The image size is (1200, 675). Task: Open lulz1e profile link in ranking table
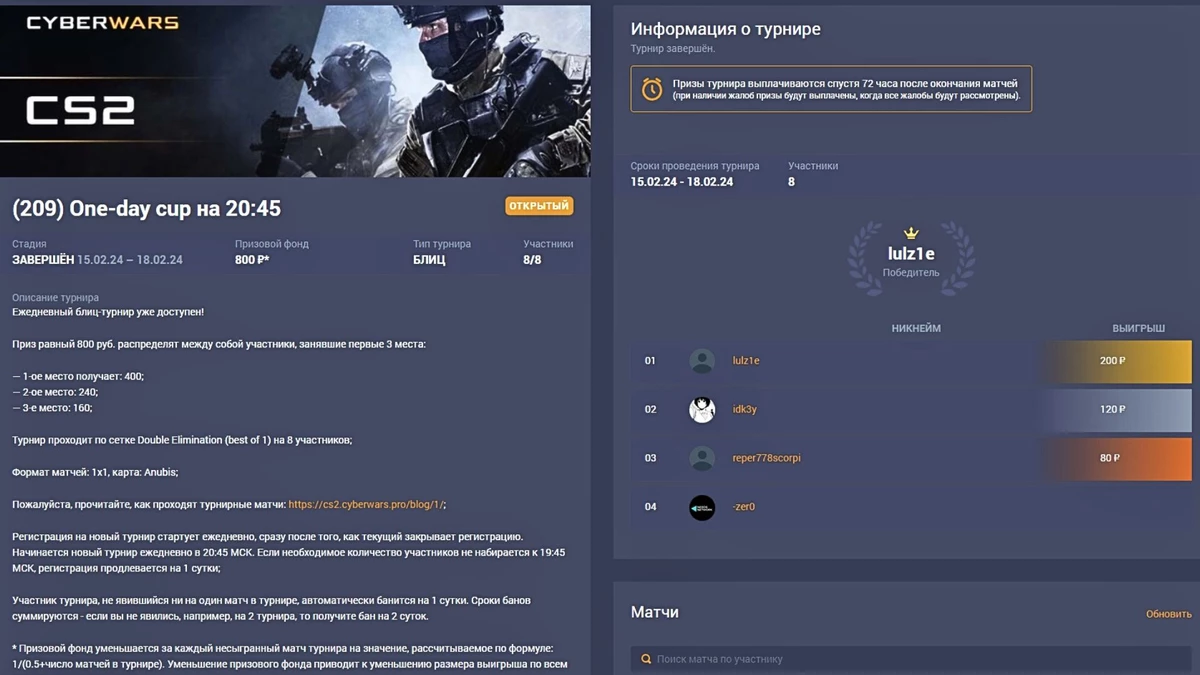(746, 360)
